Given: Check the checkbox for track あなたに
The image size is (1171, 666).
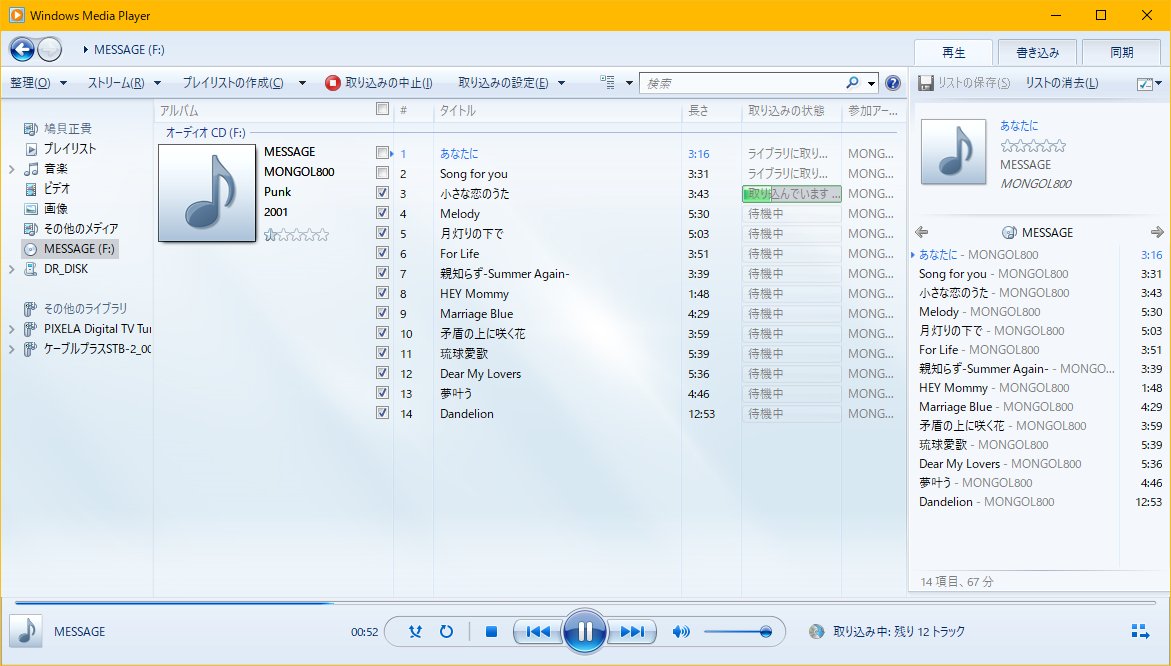Looking at the screenshot, I should coord(384,153).
